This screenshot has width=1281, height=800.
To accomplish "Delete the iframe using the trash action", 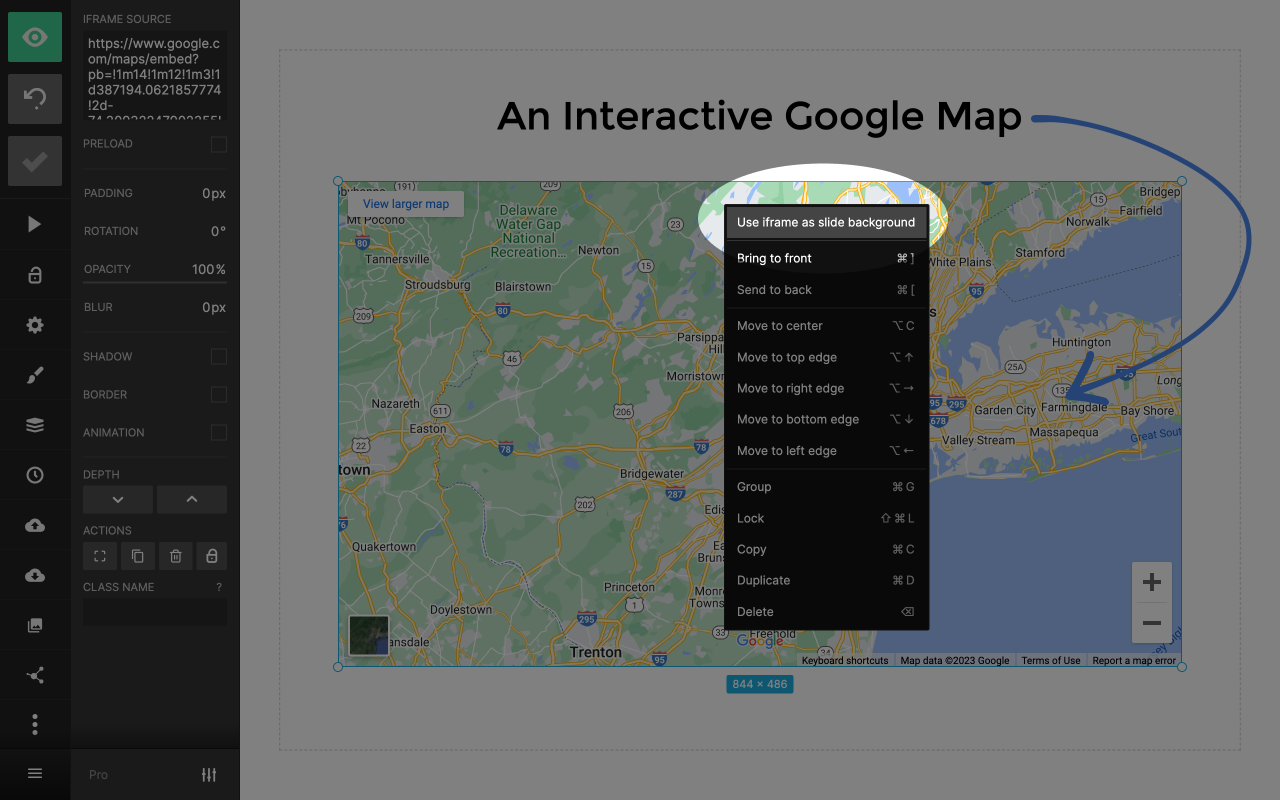I will point(175,555).
